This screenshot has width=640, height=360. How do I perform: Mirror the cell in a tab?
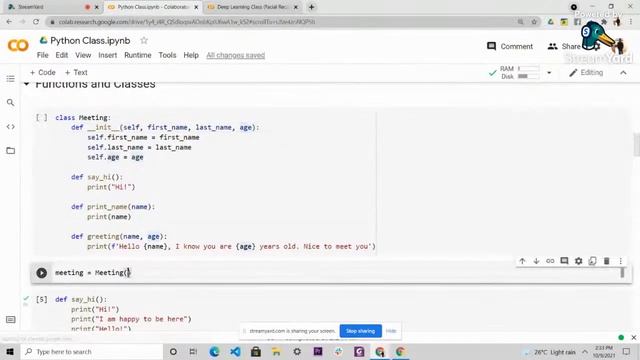coord(592,261)
